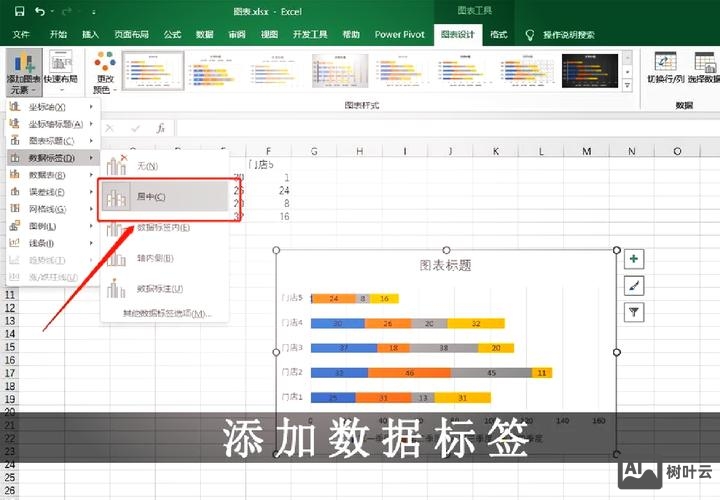Select column header M
The height and width of the screenshot is (500, 720).
(586, 151)
